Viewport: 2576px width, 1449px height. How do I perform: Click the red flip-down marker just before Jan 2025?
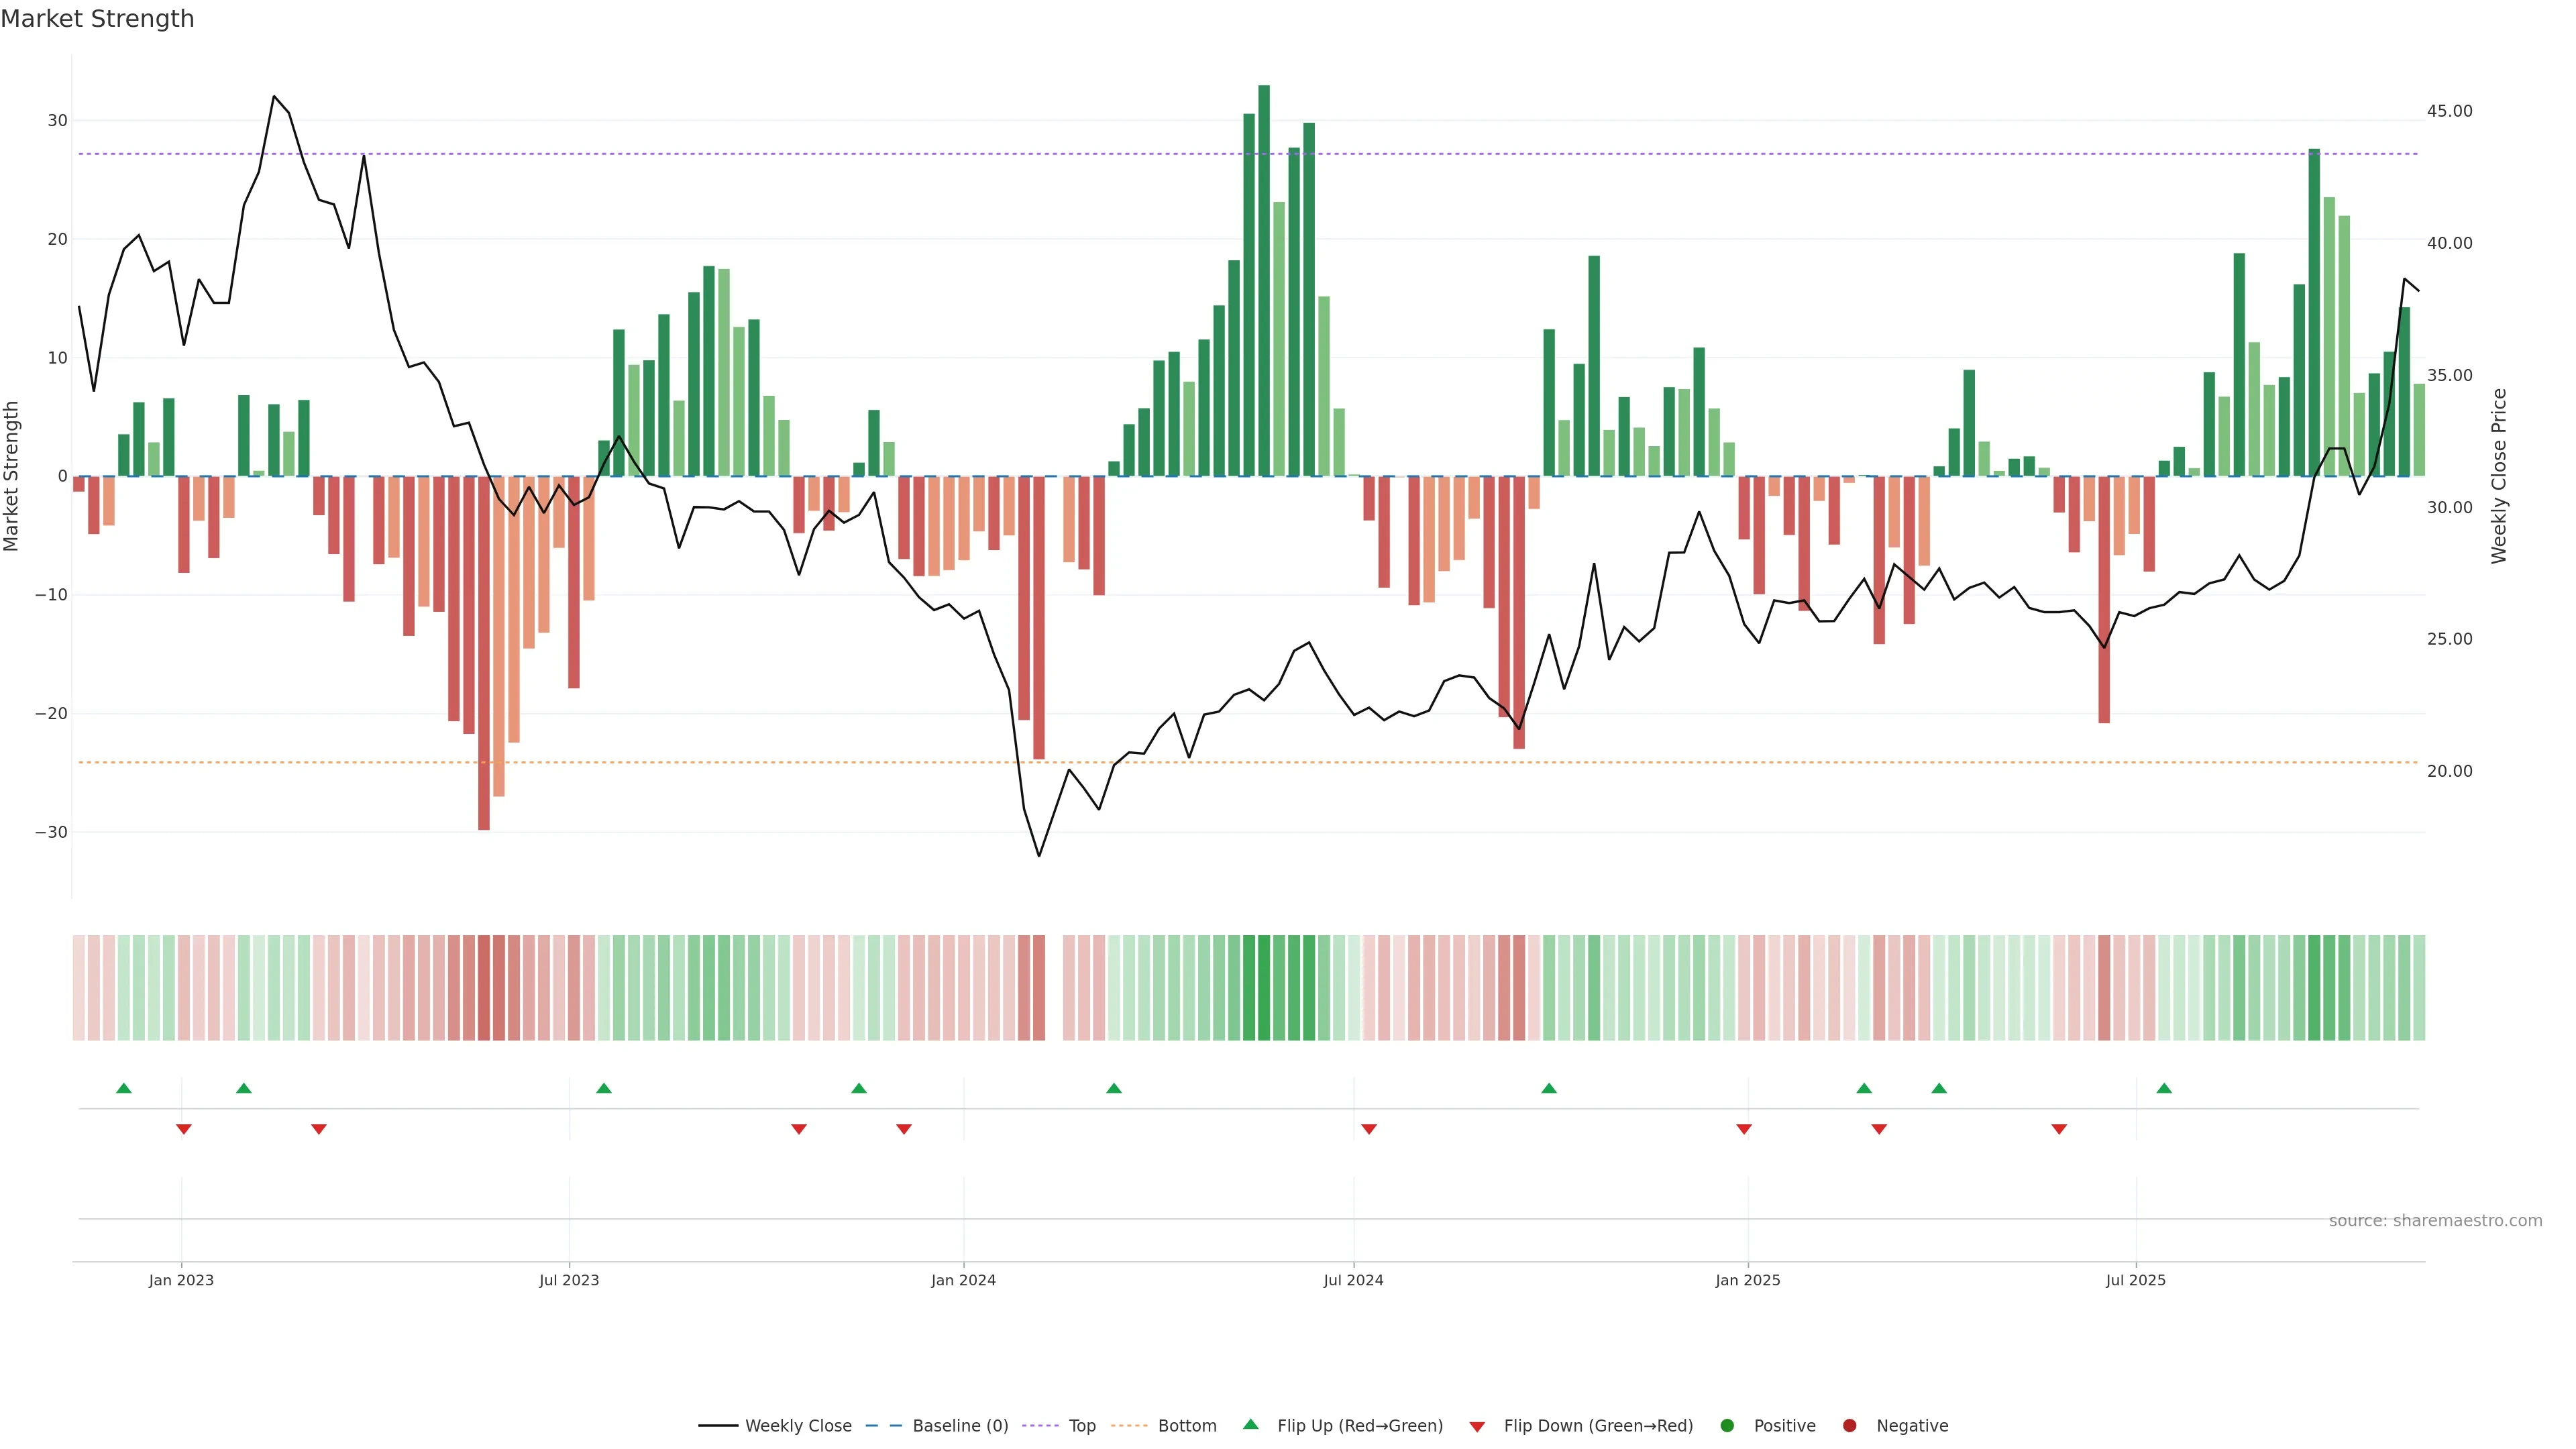(x=1744, y=1129)
